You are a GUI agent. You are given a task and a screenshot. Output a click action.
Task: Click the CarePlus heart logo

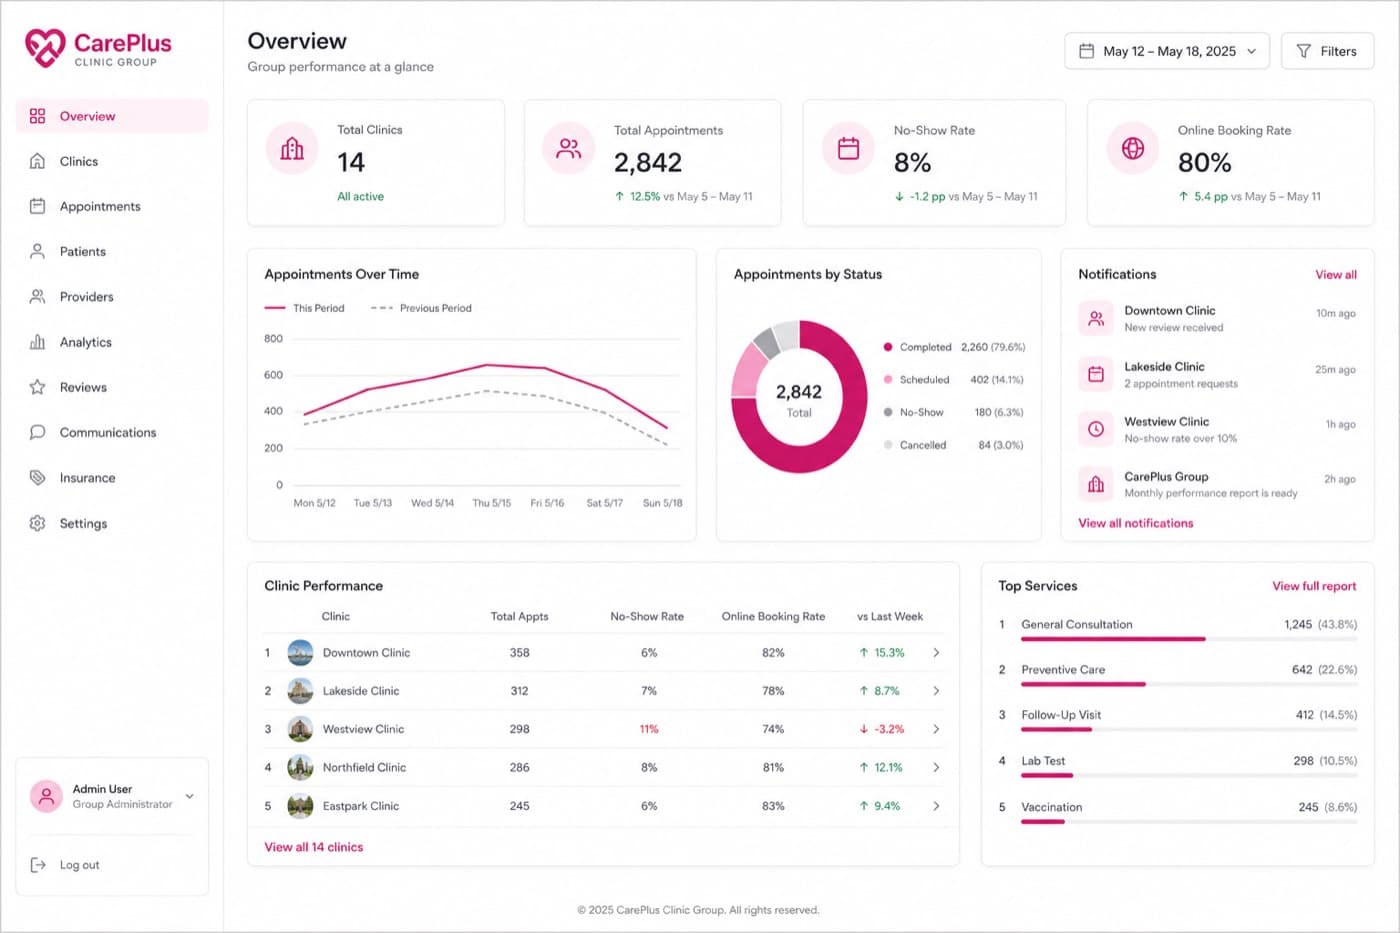point(45,47)
